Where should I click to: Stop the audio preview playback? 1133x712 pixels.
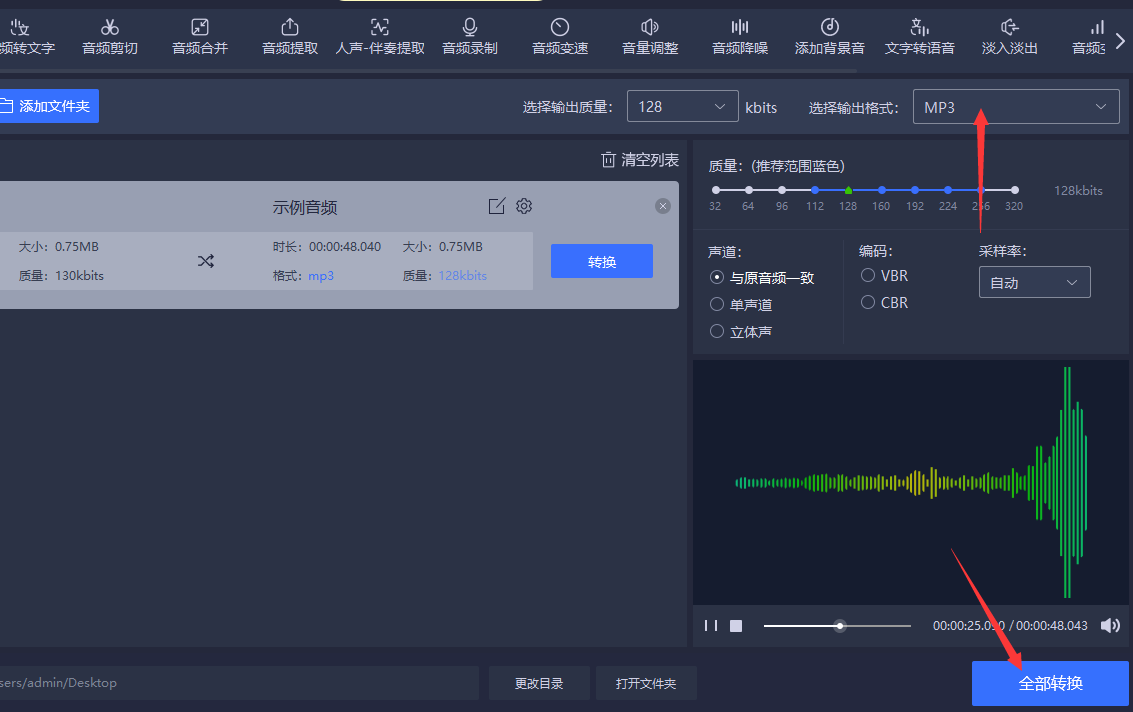point(736,625)
